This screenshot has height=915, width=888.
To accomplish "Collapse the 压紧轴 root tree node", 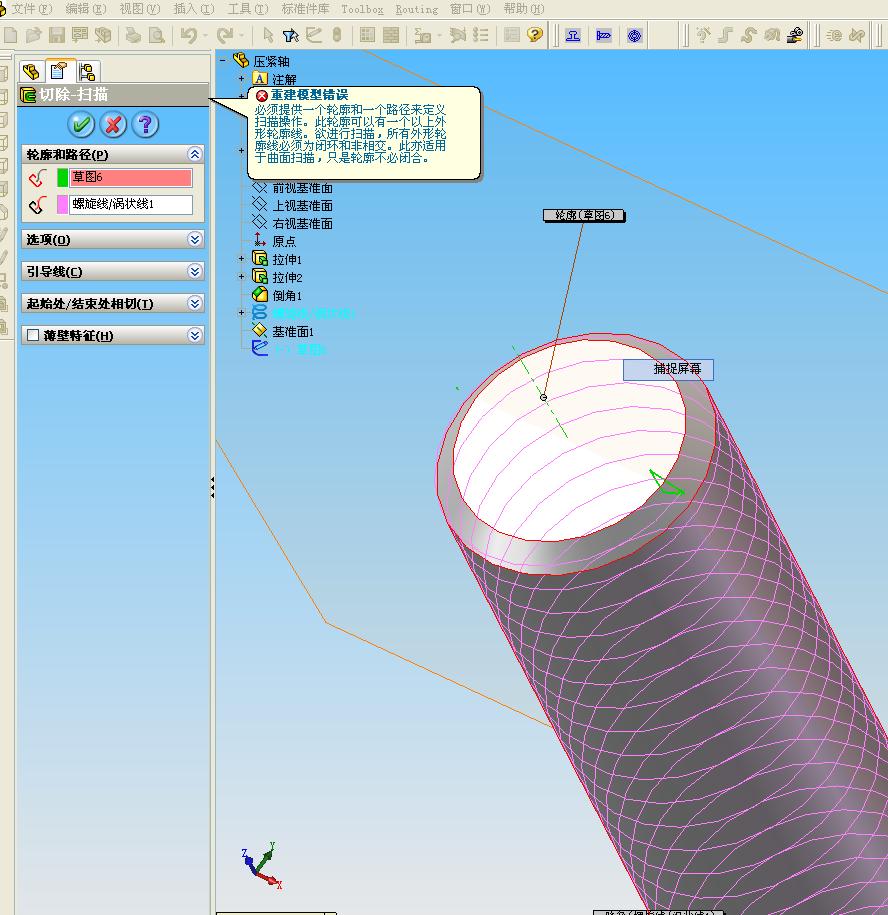I will tap(223, 60).
